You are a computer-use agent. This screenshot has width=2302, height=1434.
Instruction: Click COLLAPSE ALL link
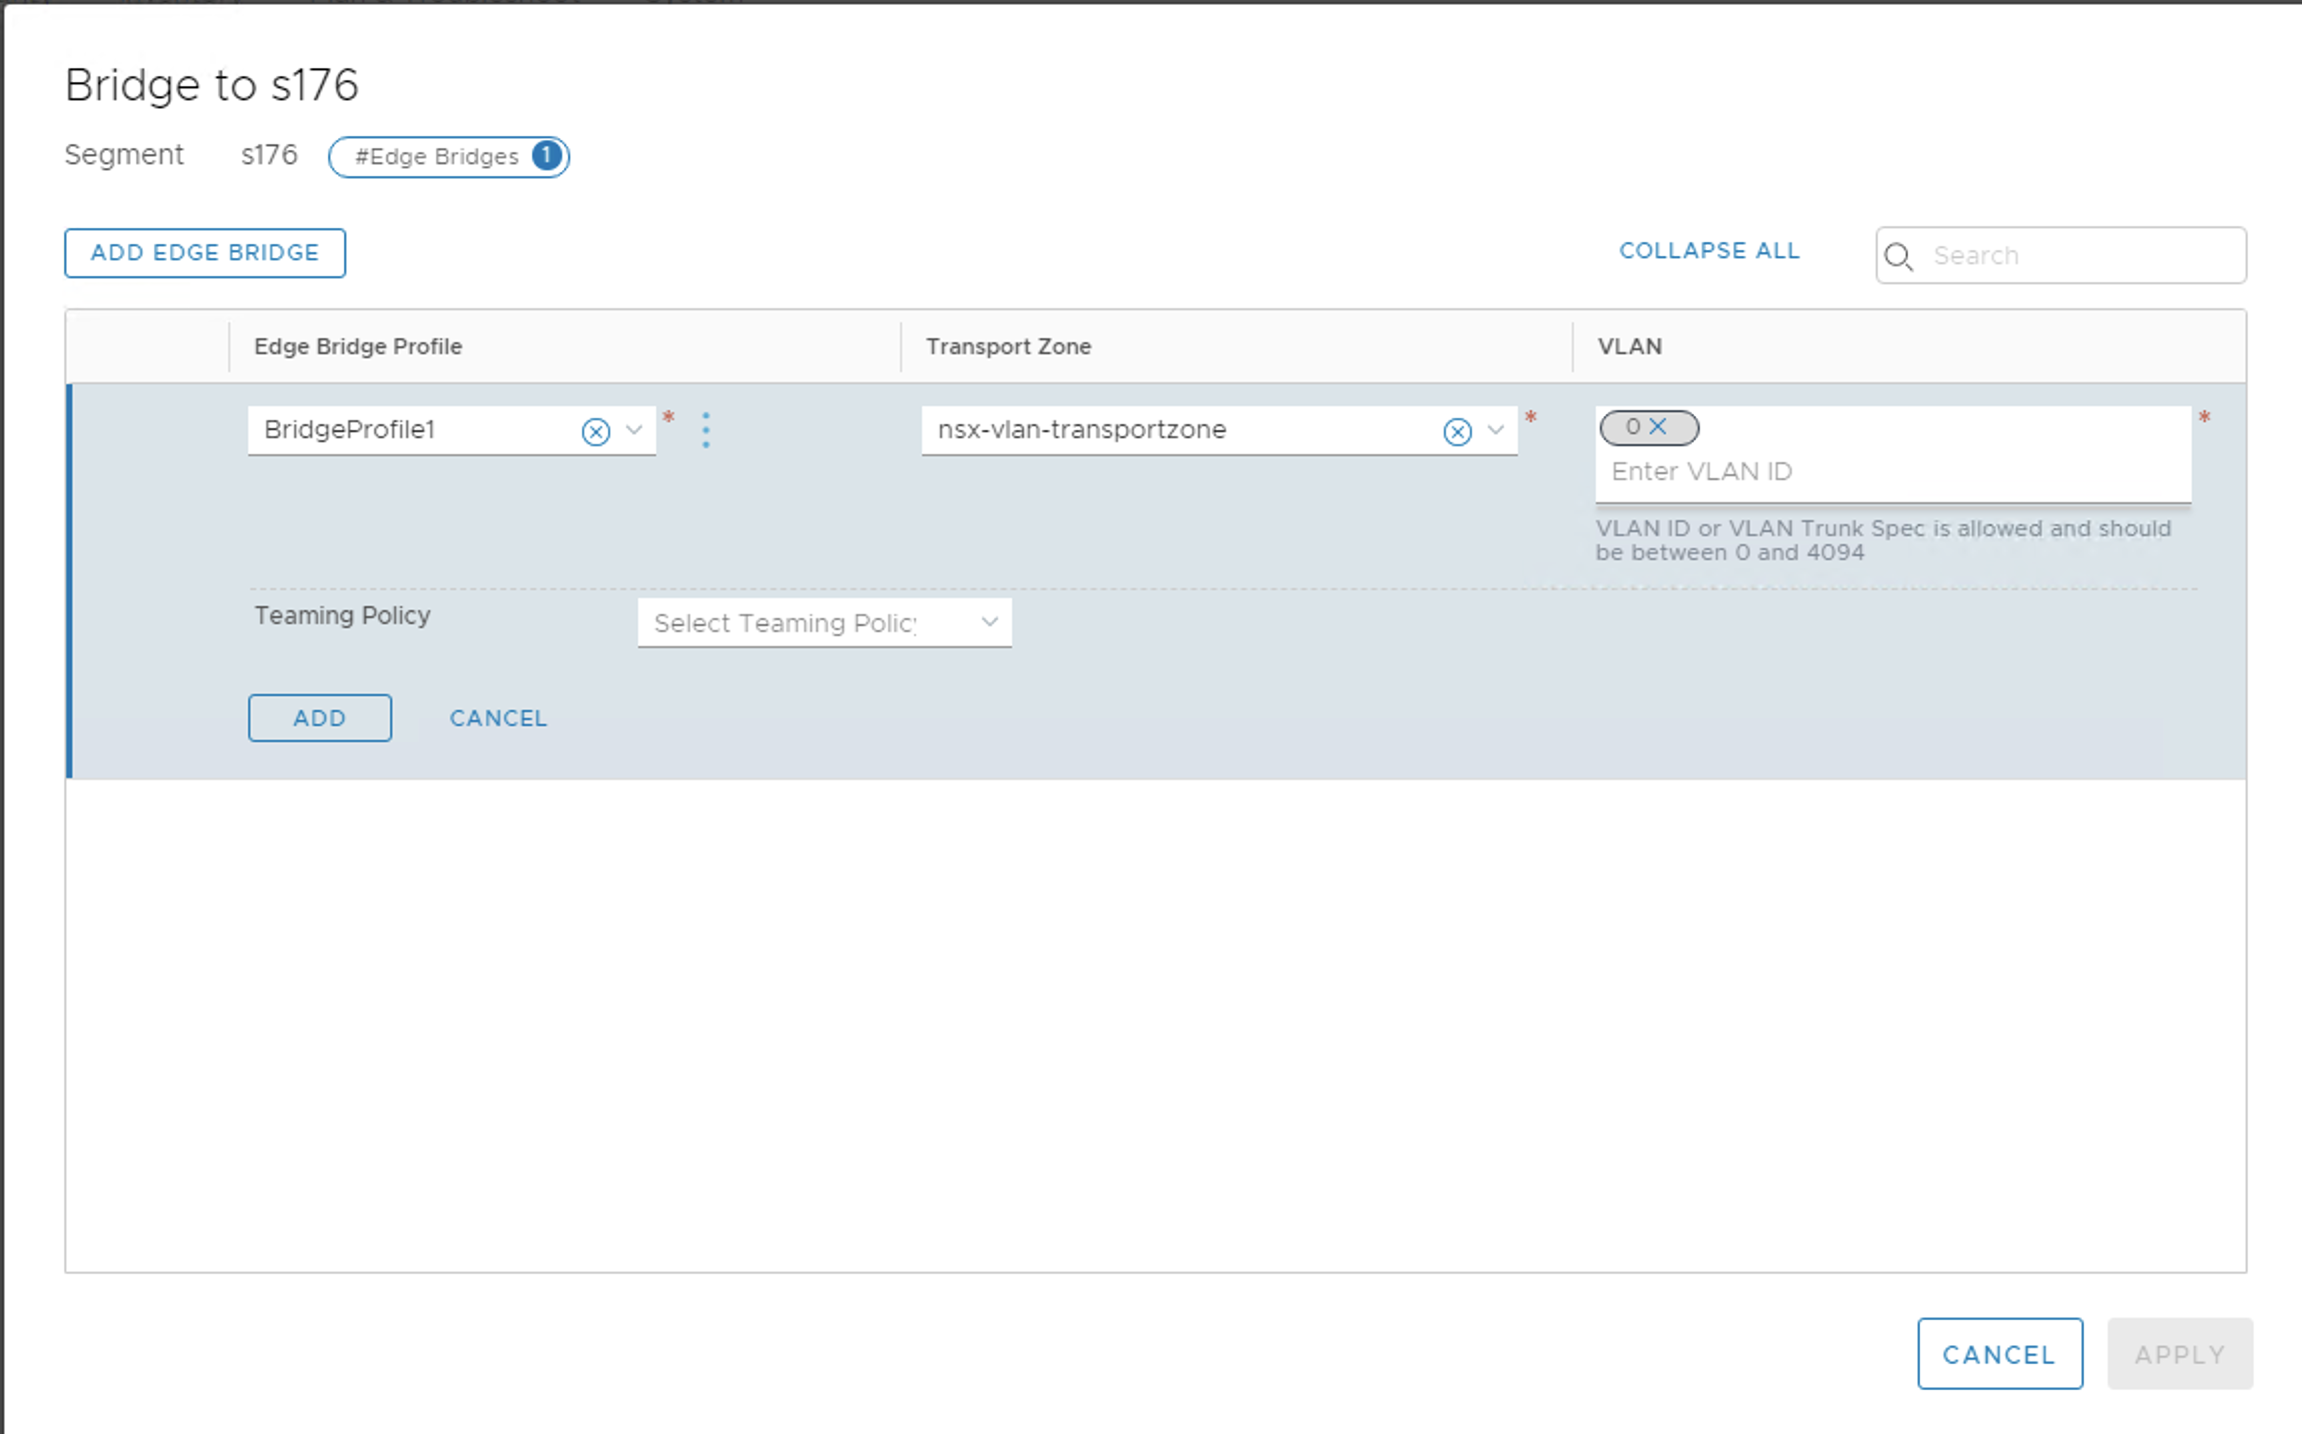pos(1709,251)
